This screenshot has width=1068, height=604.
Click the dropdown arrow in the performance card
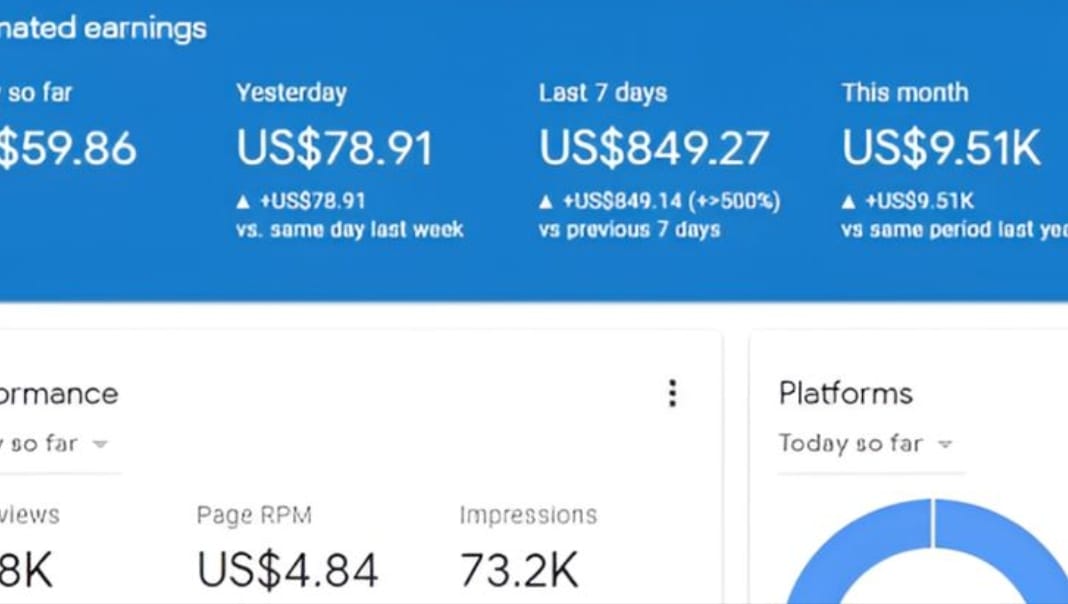[x=100, y=444]
